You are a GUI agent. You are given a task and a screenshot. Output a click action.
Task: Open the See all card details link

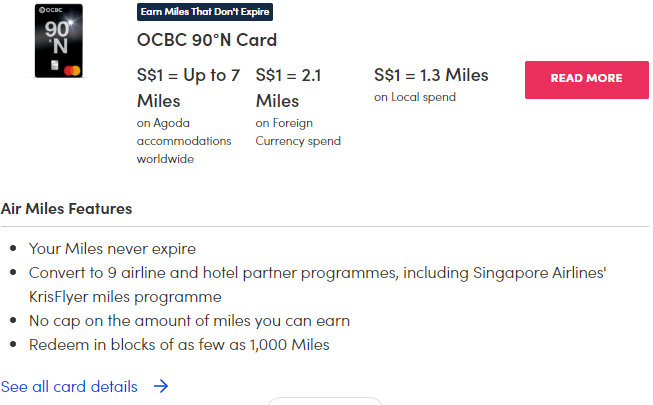pos(69,386)
